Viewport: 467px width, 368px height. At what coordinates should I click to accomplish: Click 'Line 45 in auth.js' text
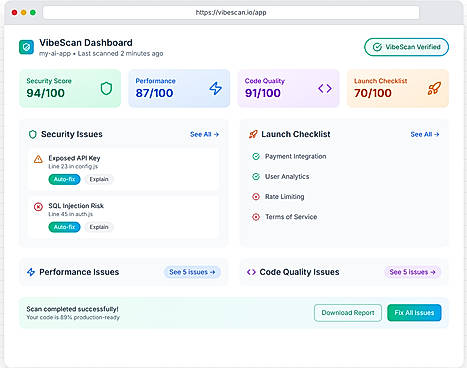pyautogui.click(x=71, y=214)
